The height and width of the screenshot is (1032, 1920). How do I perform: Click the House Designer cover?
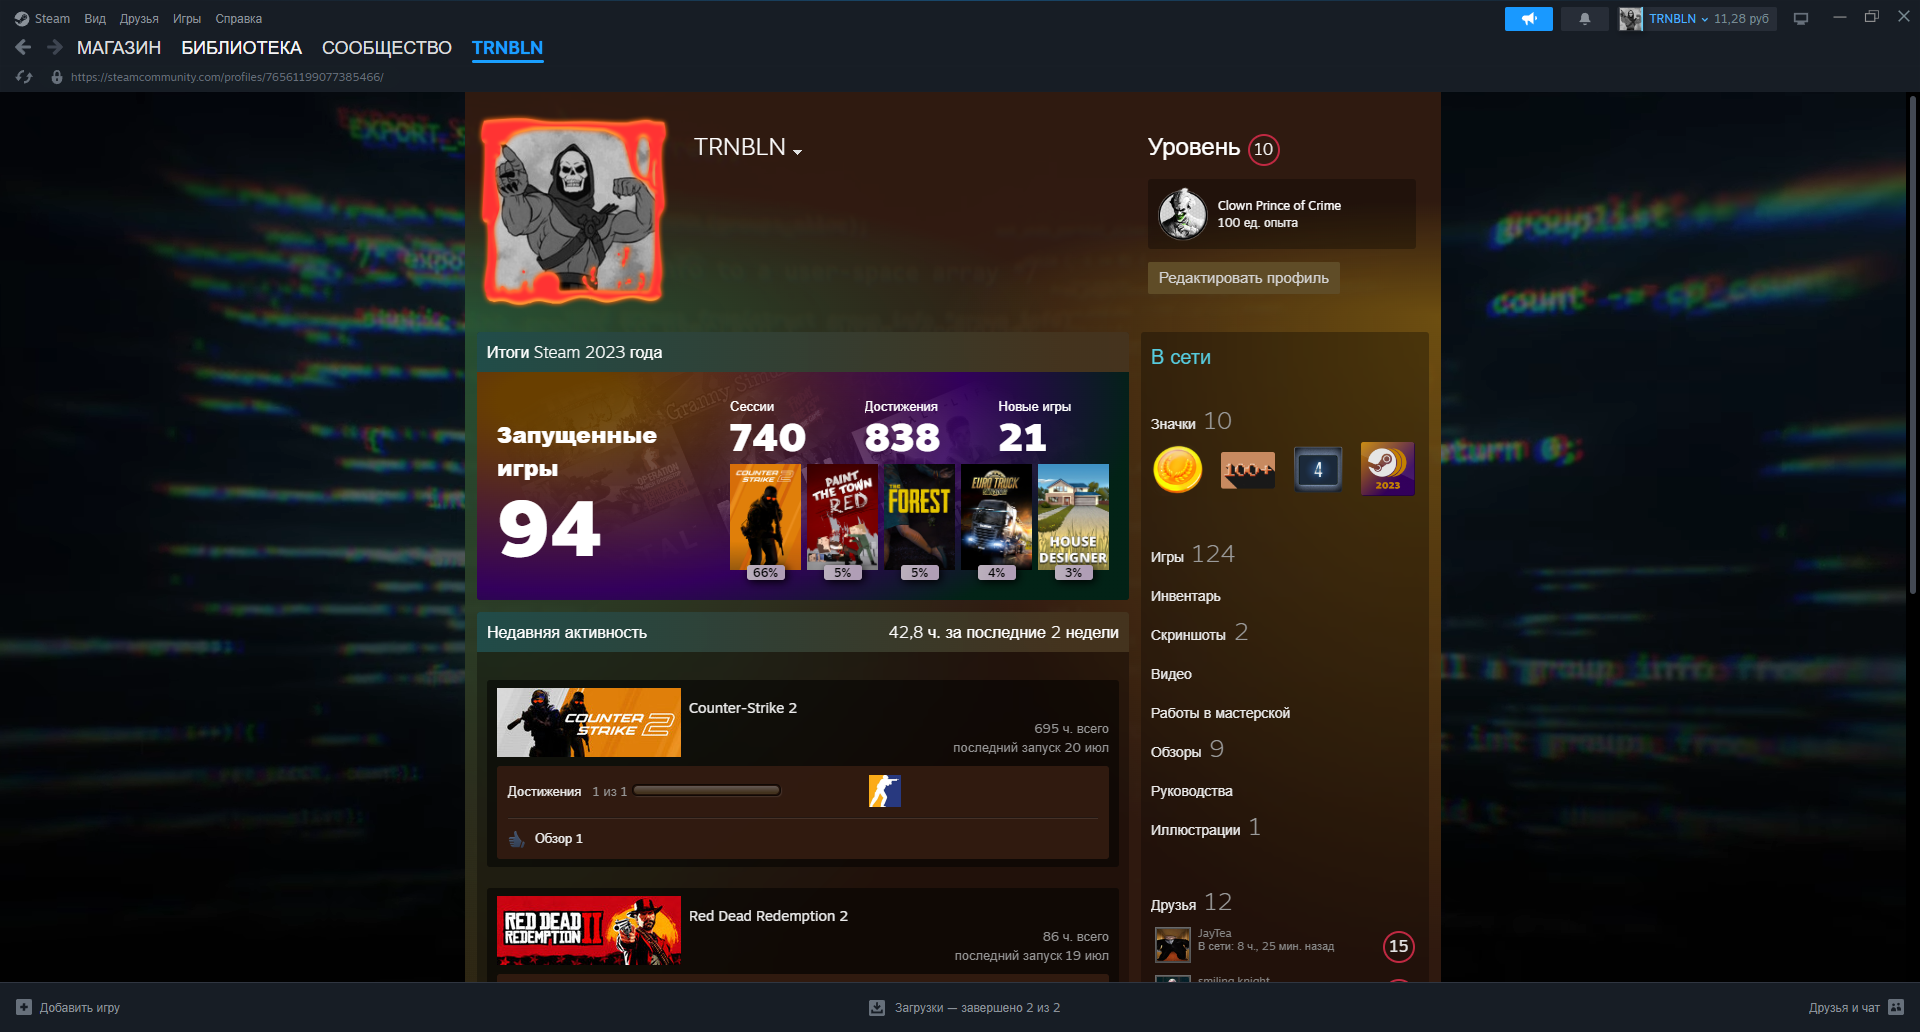point(1073,517)
